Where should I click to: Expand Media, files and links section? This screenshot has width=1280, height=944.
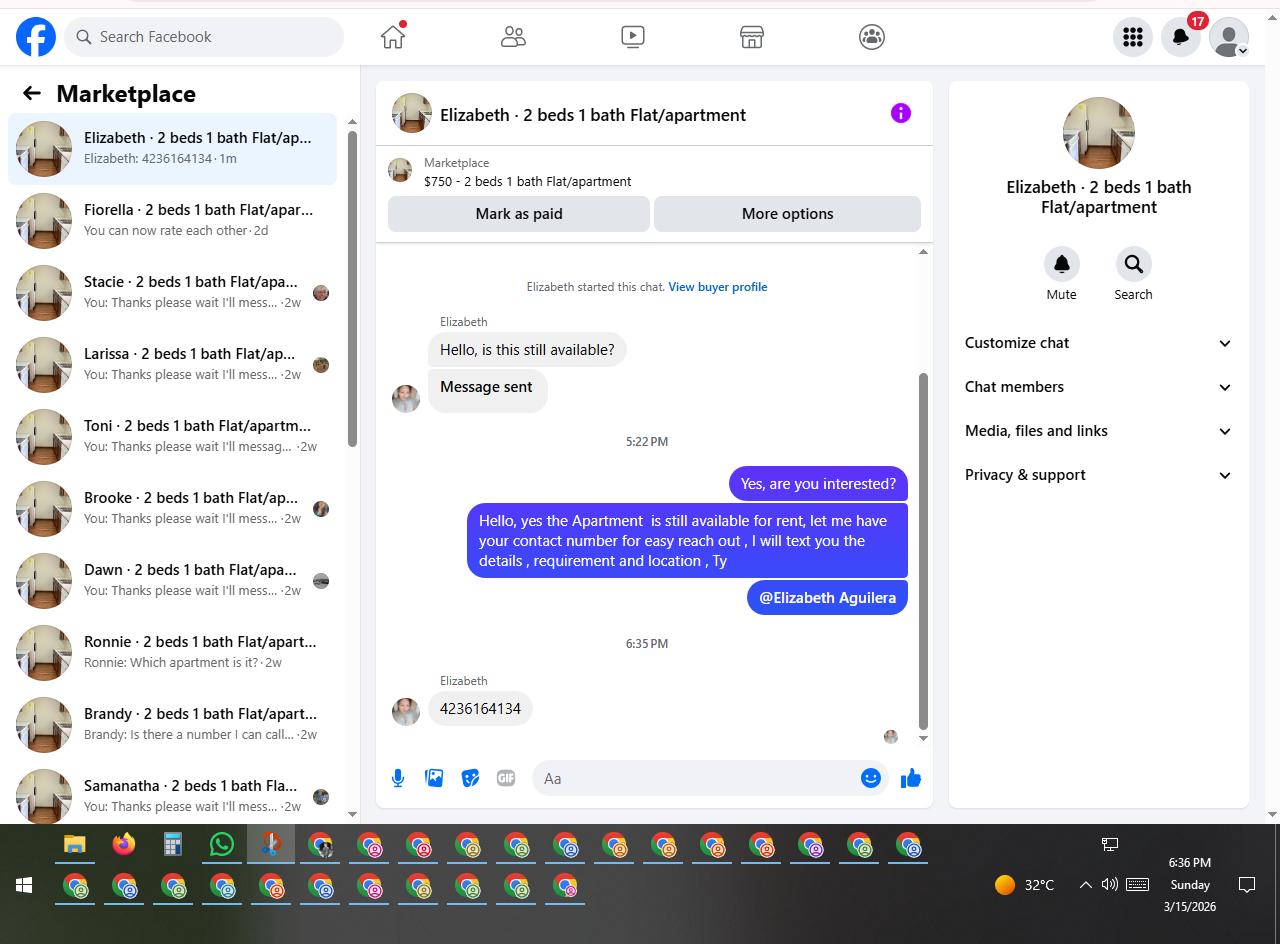point(1099,431)
